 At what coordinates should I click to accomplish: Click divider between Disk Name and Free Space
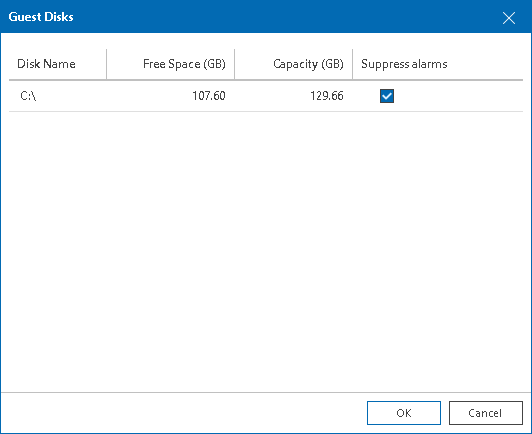107,64
